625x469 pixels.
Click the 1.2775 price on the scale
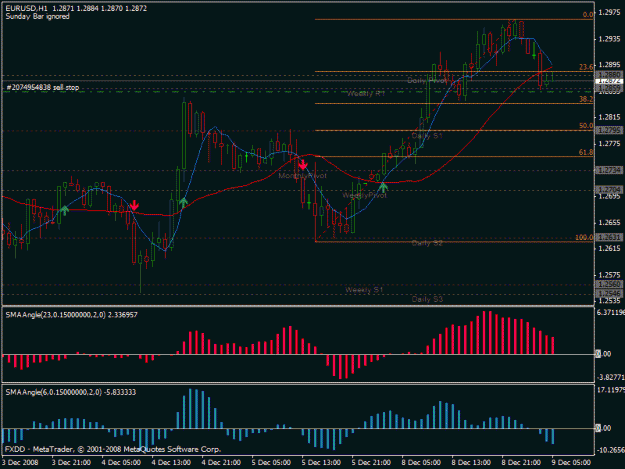pos(609,143)
